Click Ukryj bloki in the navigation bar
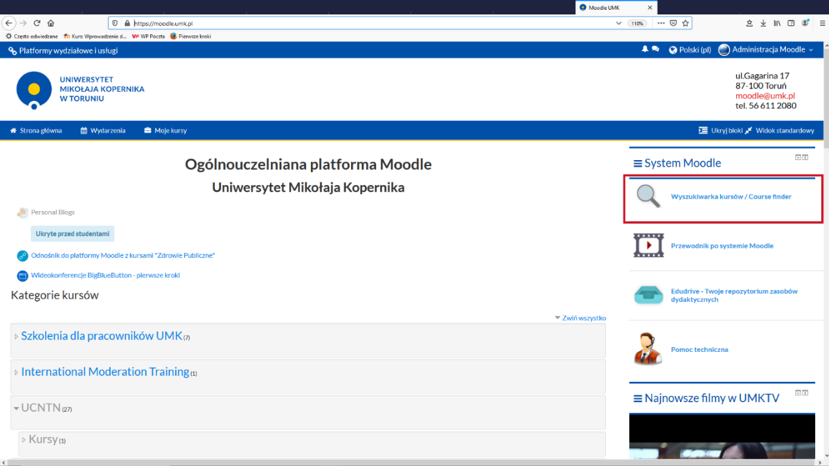829x466 pixels. pos(721,131)
